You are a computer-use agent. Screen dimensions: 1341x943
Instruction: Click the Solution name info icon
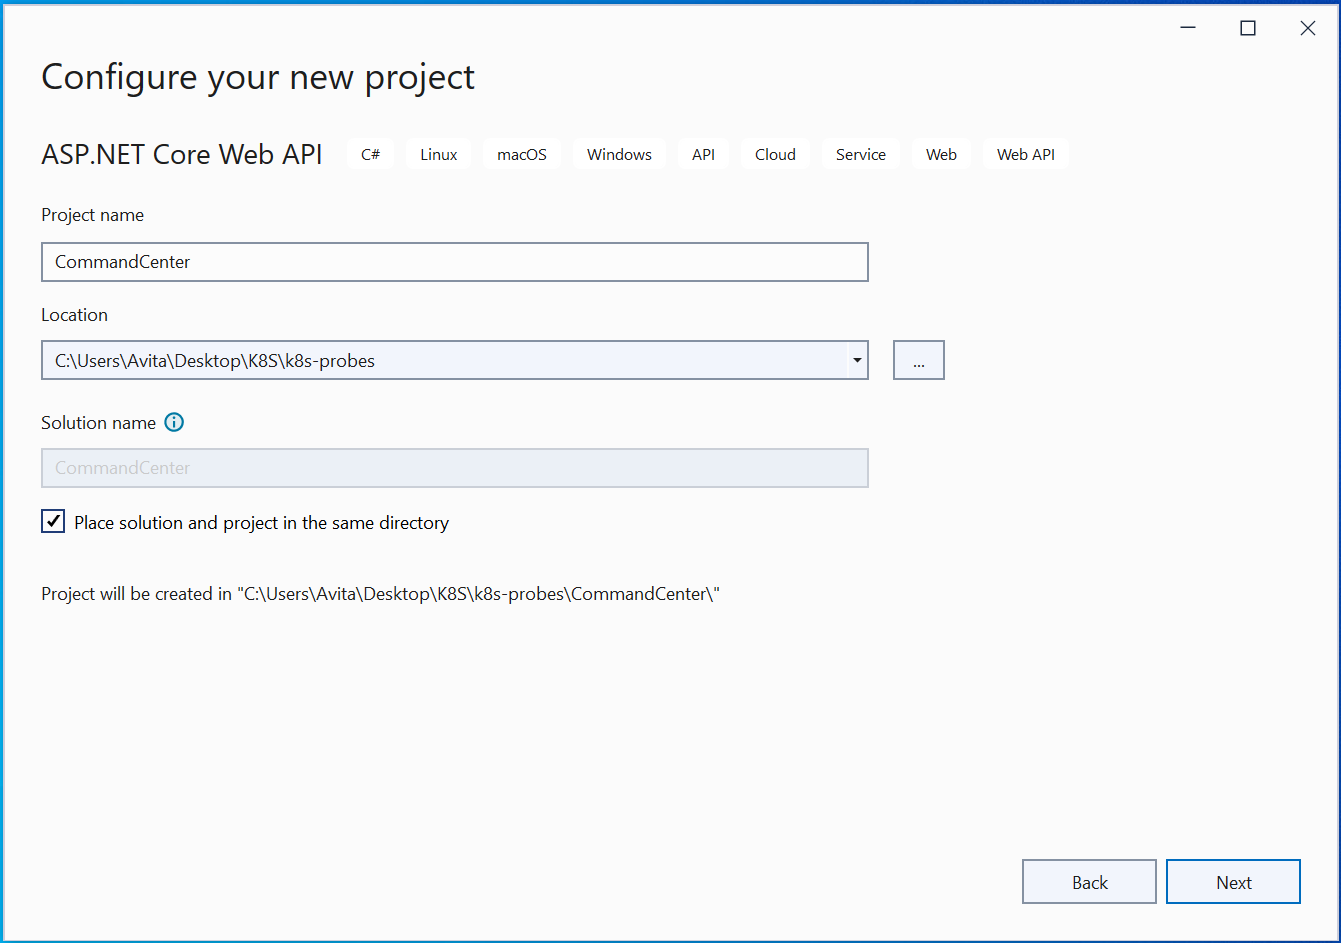tap(174, 422)
